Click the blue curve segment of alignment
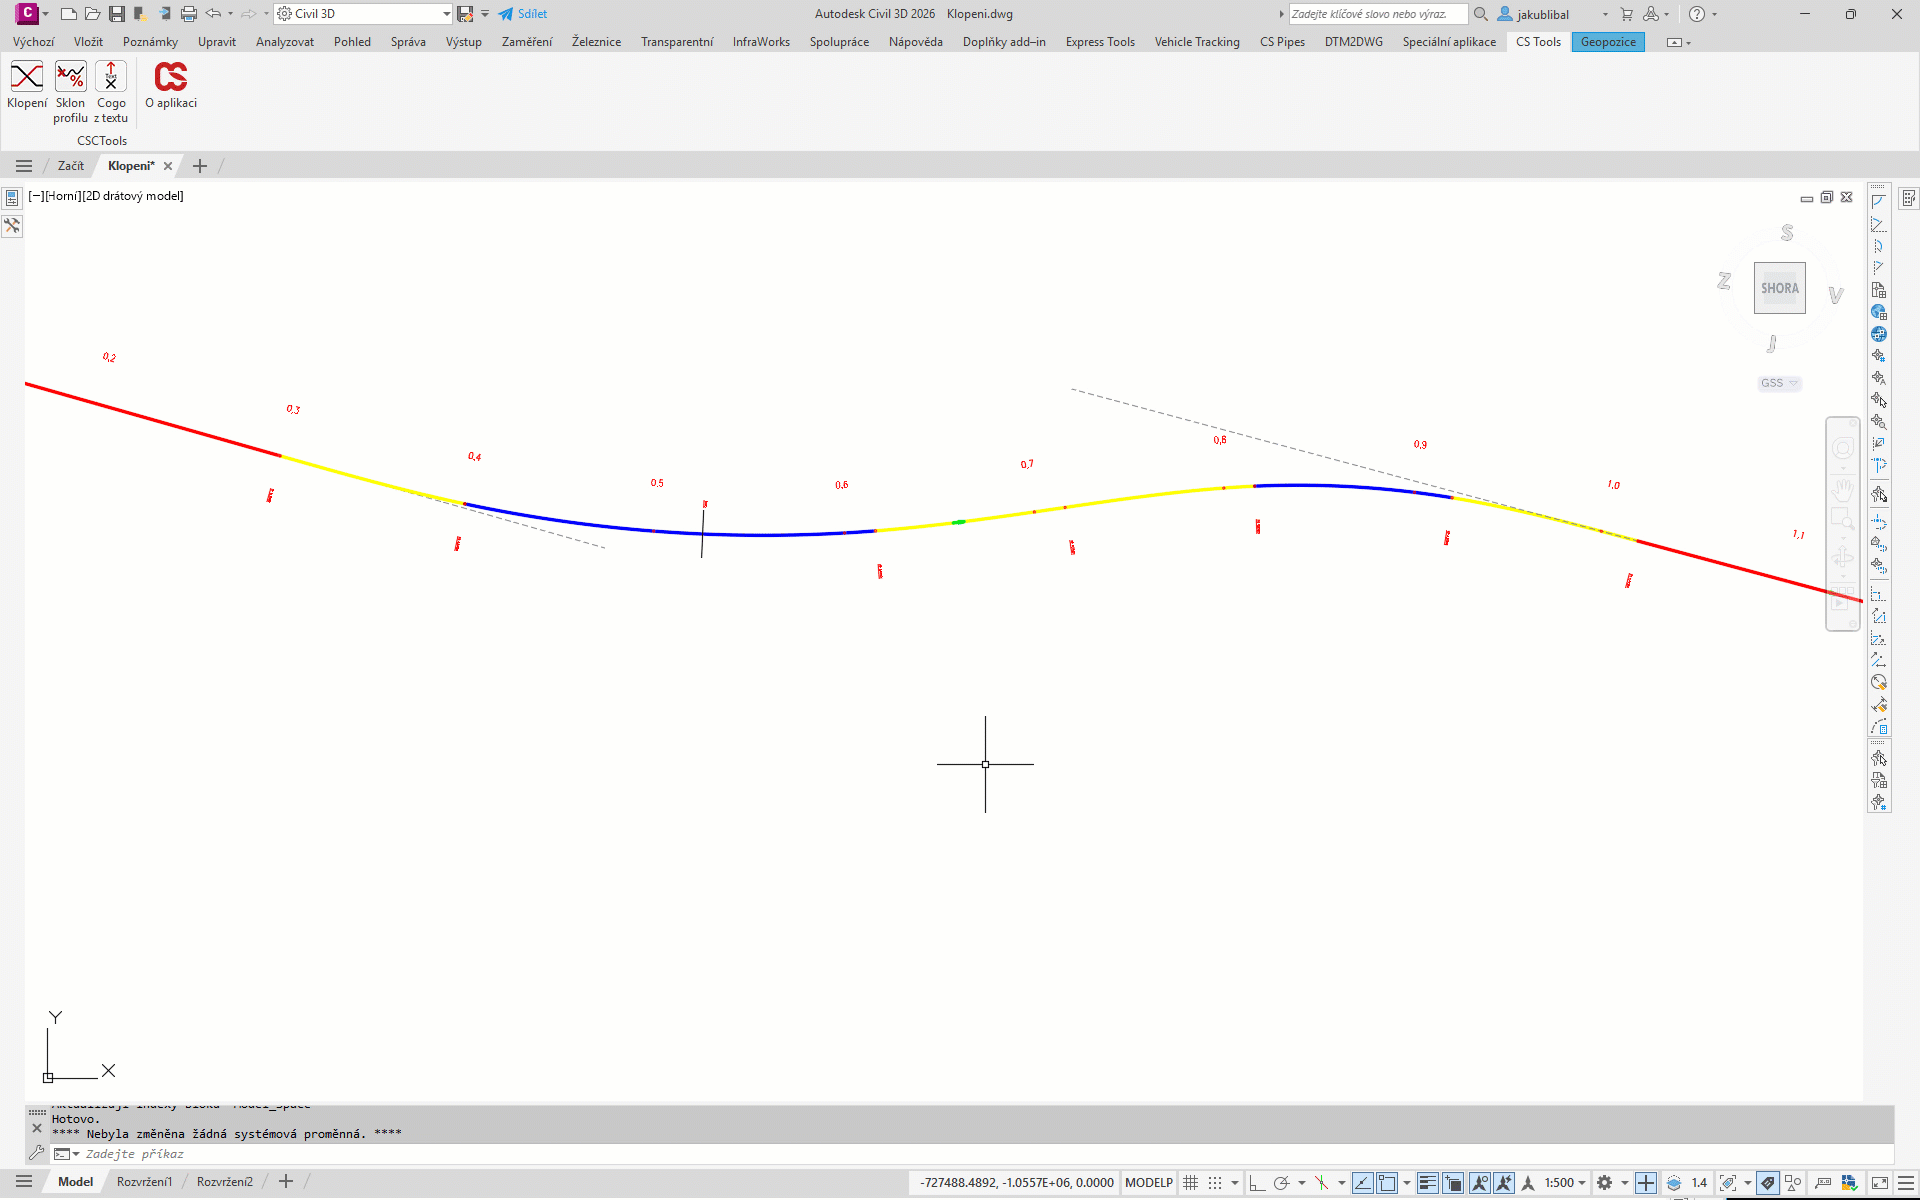 click(760, 535)
